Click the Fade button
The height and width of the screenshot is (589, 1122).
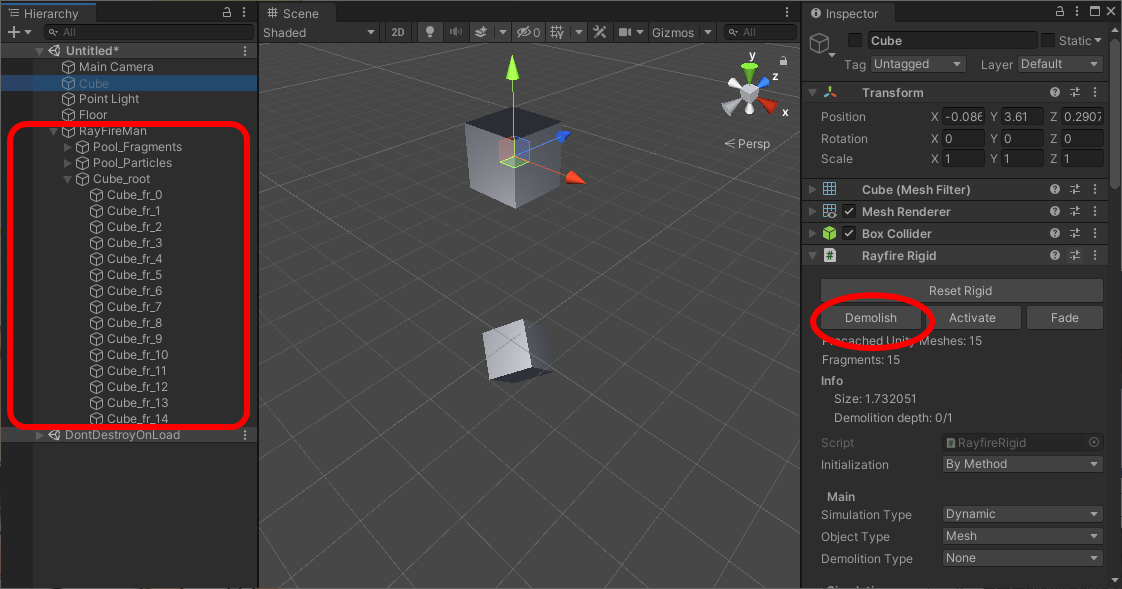[x=1065, y=318]
